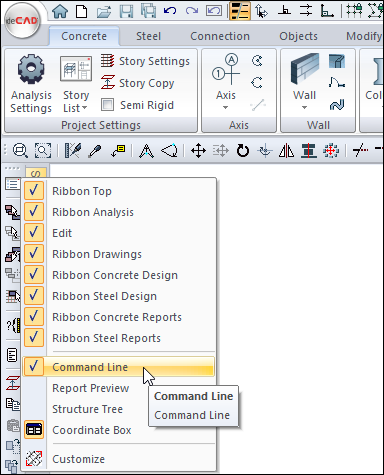Image resolution: width=384 pixels, height=475 pixels.
Task: Click the Zoom Window magnifier icon
Action: click(x=20, y=151)
